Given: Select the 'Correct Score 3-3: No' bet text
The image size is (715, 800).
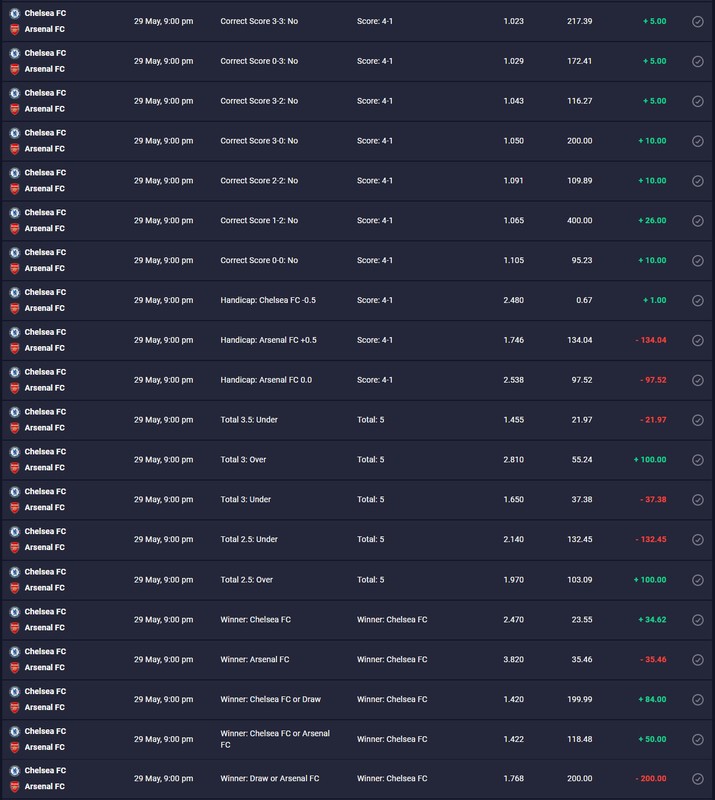Looking at the screenshot, I should coord(259,21).
